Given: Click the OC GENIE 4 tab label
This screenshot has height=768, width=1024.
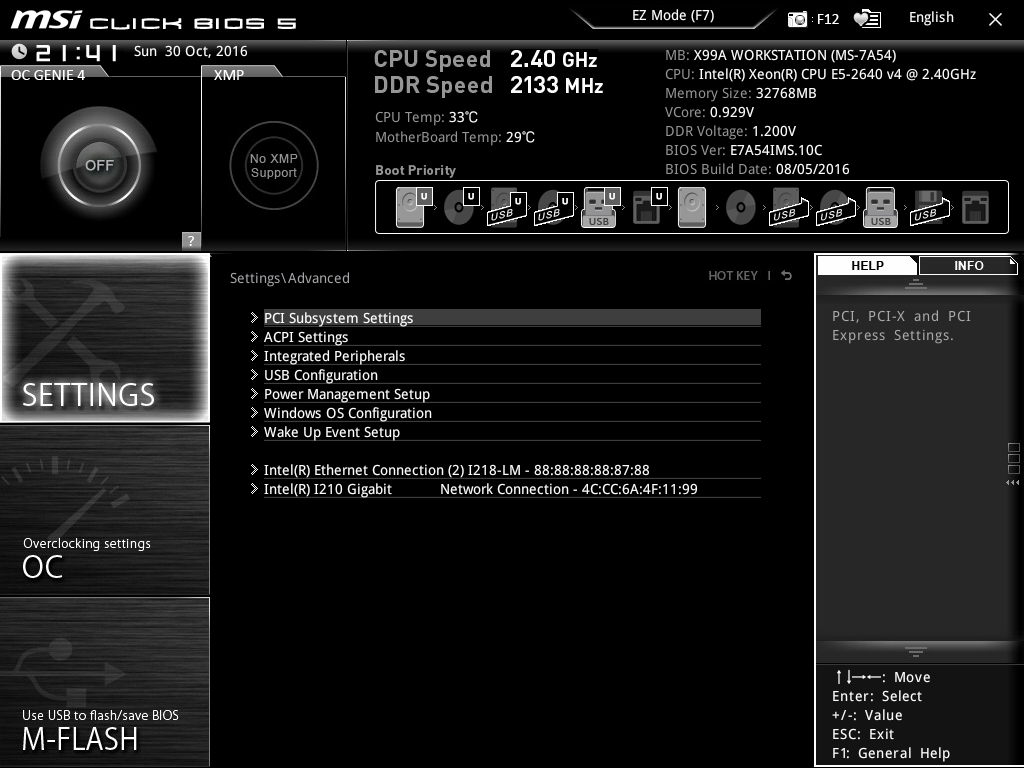Looking at the screenshot, I should tap(48, 75).
